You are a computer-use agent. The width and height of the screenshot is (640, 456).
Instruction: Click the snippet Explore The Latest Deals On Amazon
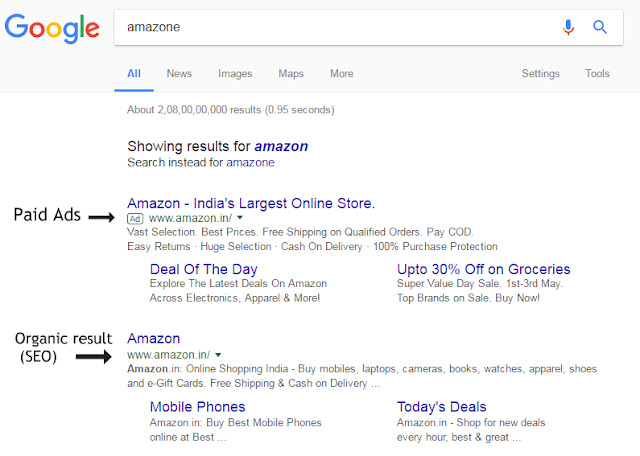238,283
